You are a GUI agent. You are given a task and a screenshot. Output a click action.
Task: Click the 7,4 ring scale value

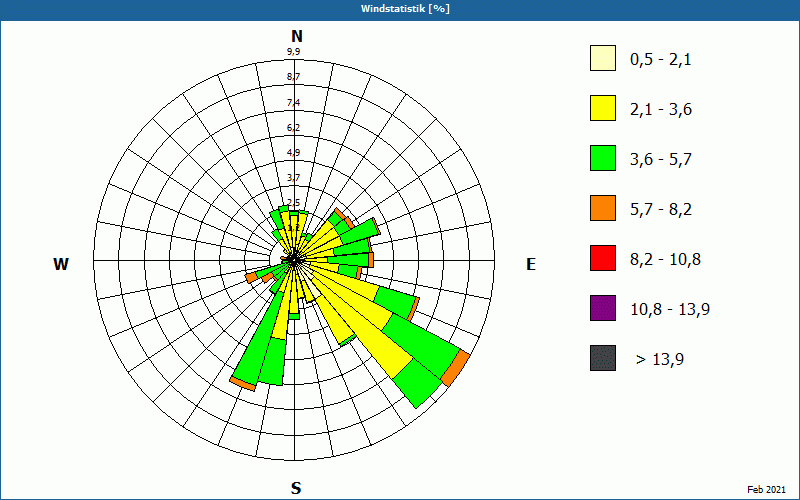pos(293,103)
